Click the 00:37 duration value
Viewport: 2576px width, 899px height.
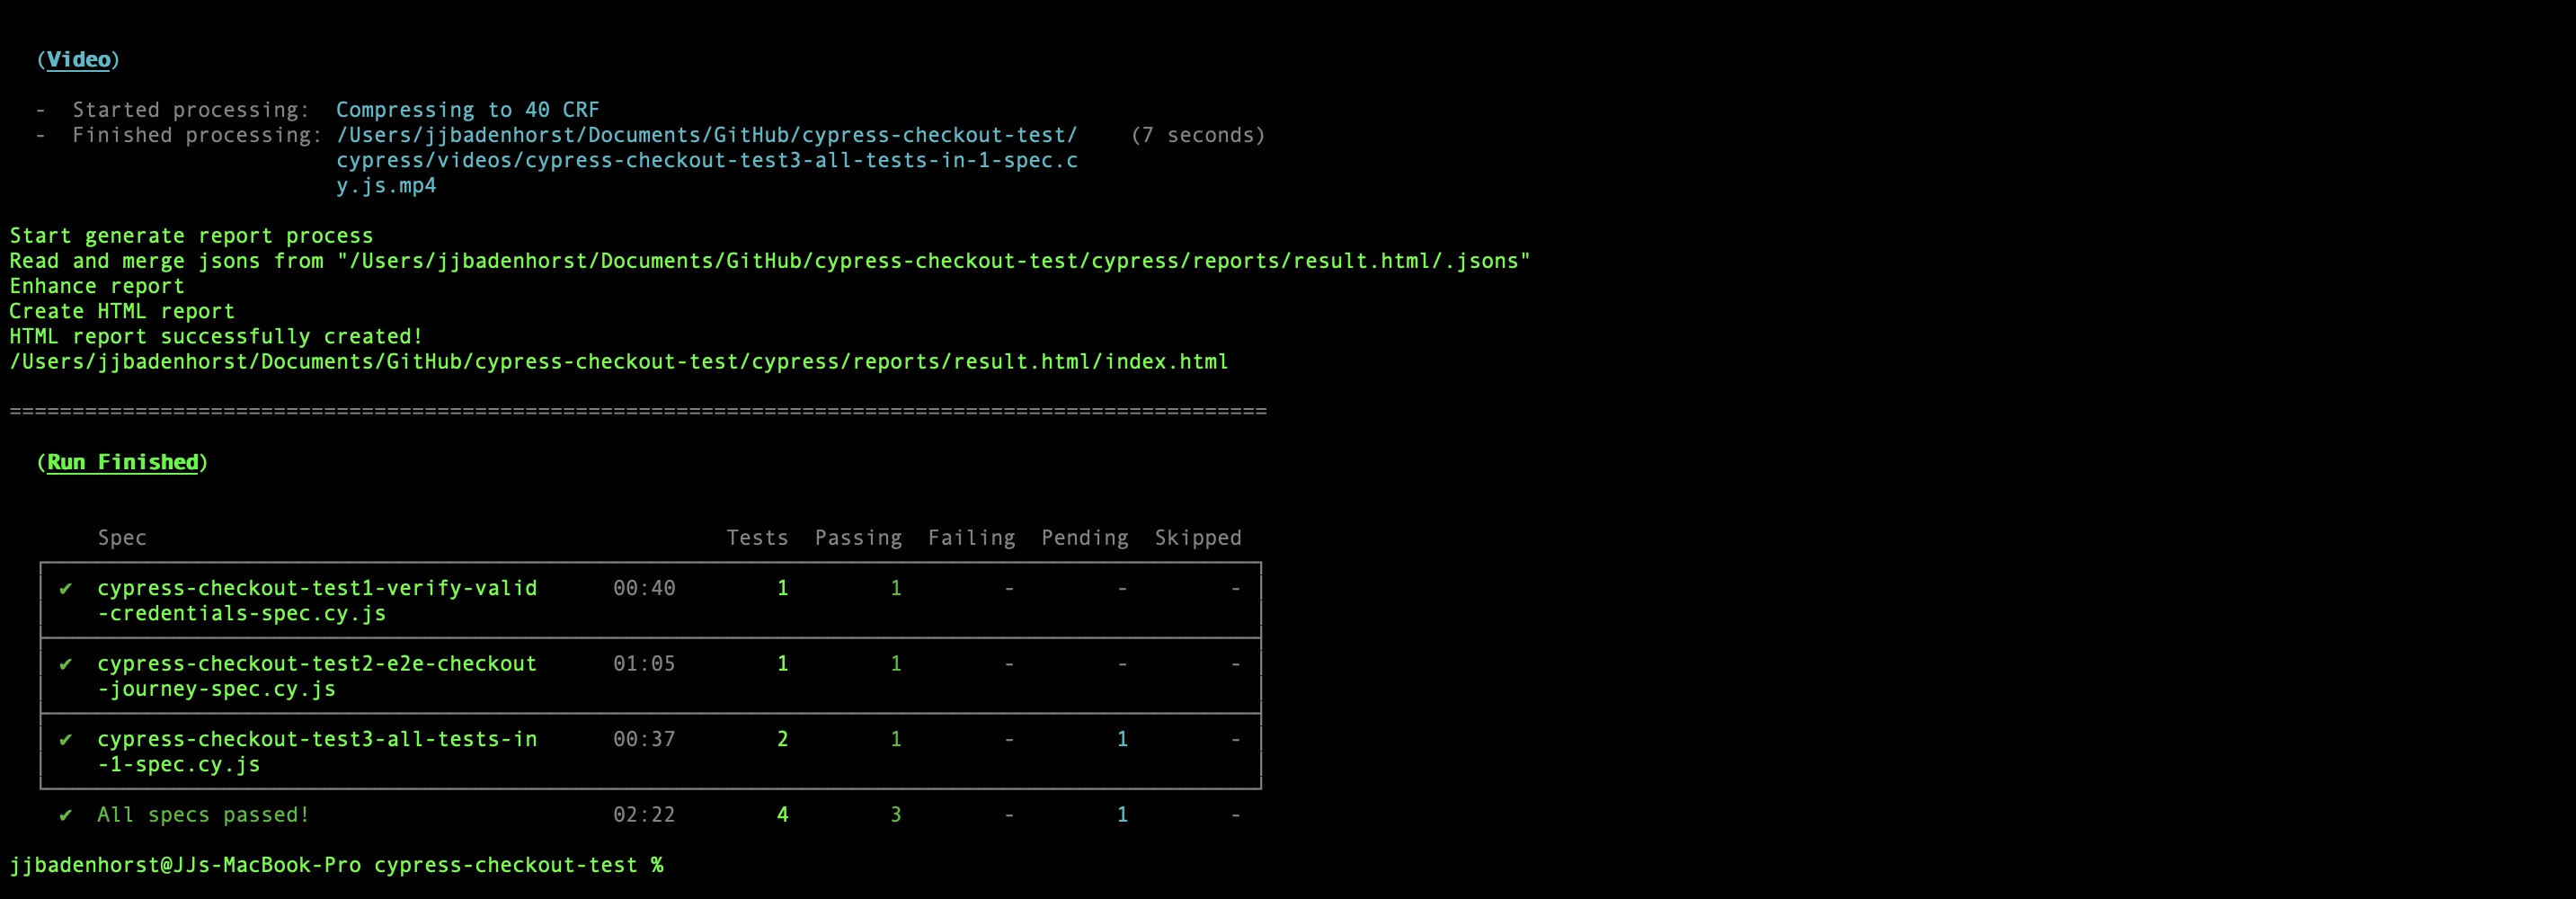click(x=644, y=739)
